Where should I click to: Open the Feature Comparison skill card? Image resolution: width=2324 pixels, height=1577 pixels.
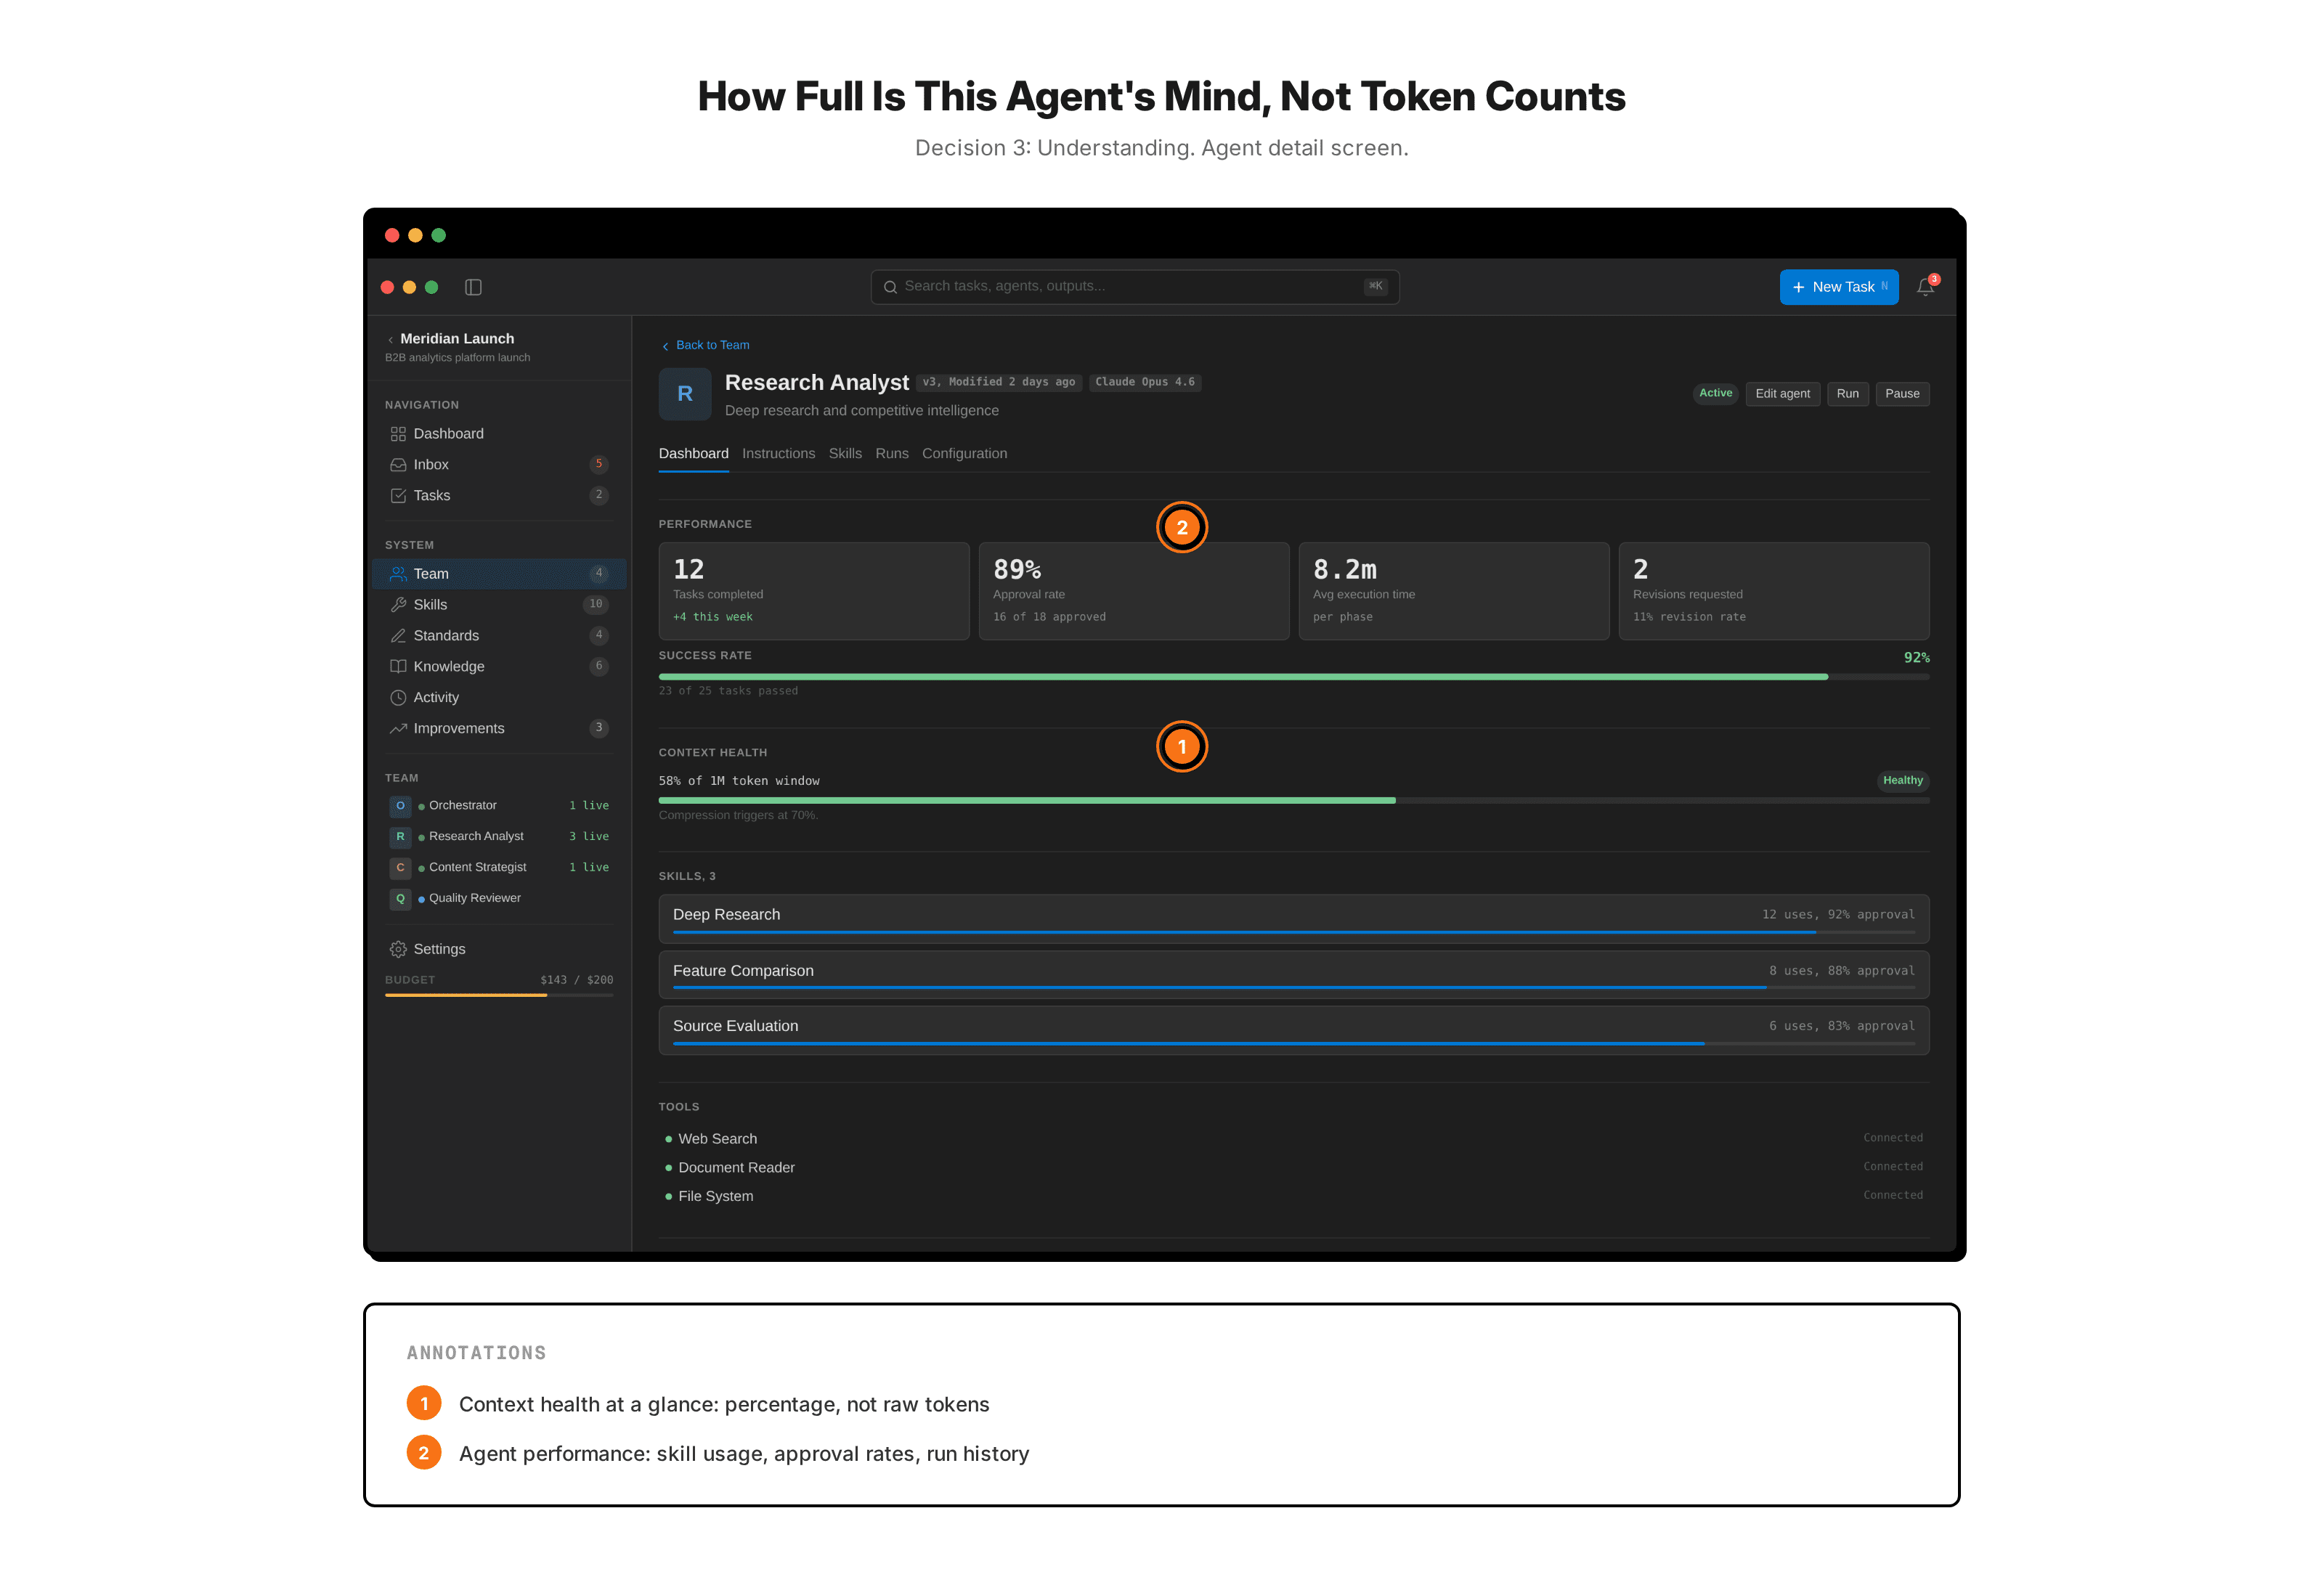tap(1293, 975)
